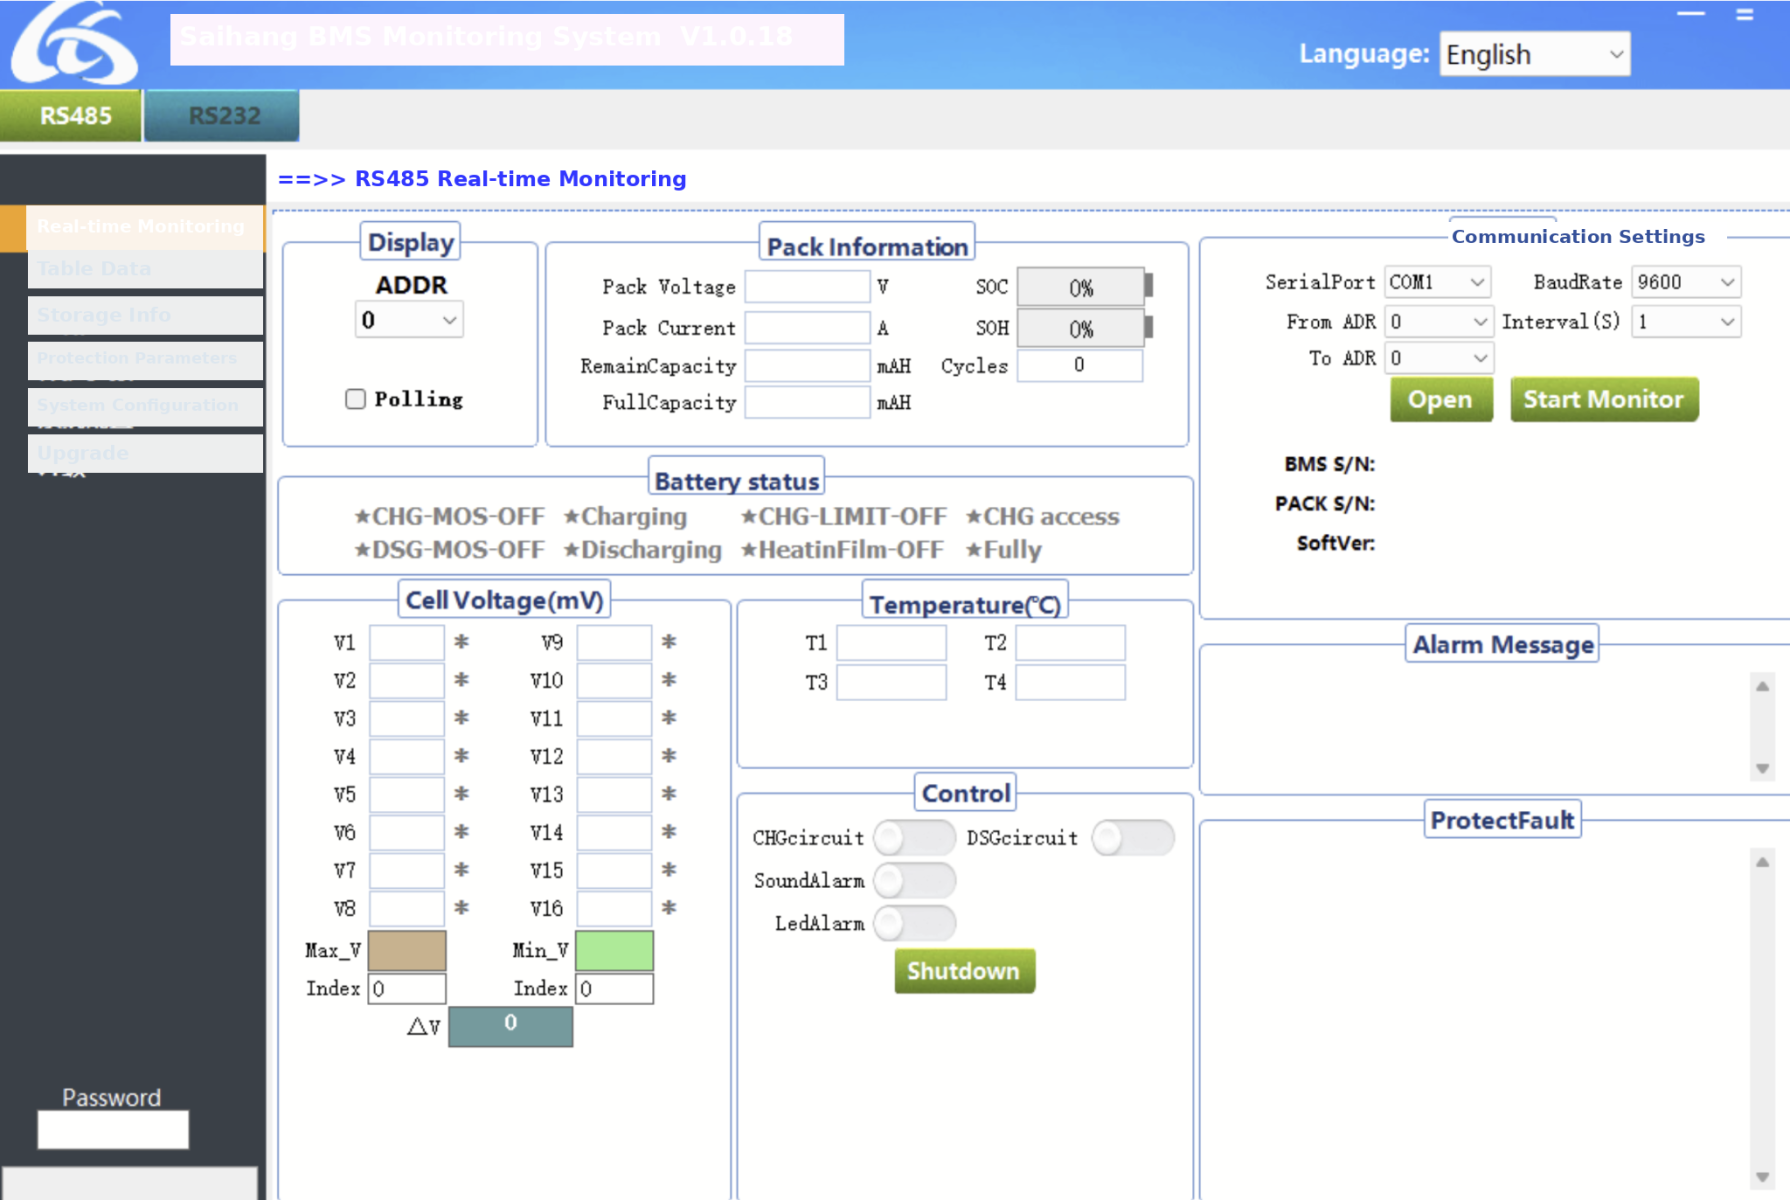
Task: Click the scroll-up arrow in Alarm Message
Action: pos(1763,686)
